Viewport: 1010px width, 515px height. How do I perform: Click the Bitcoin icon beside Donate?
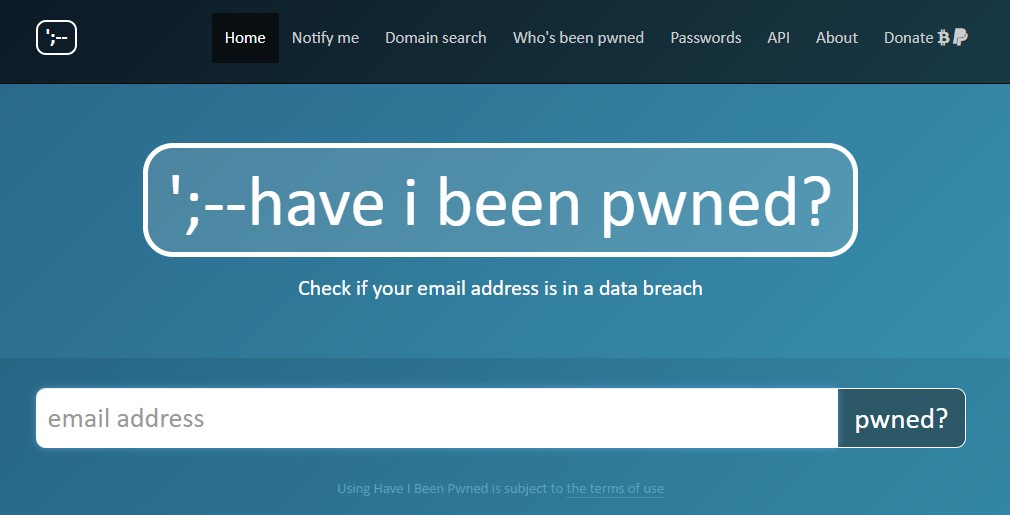[x=944, y=37]
